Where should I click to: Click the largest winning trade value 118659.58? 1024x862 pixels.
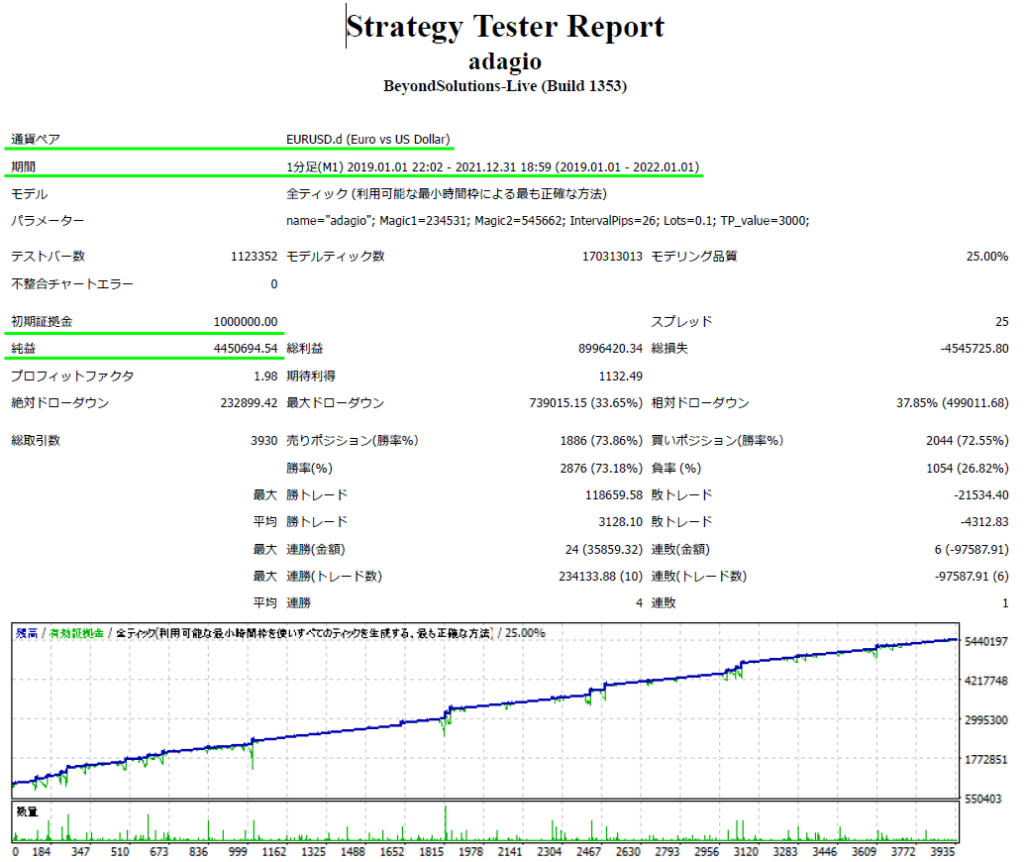click(614, 495)
